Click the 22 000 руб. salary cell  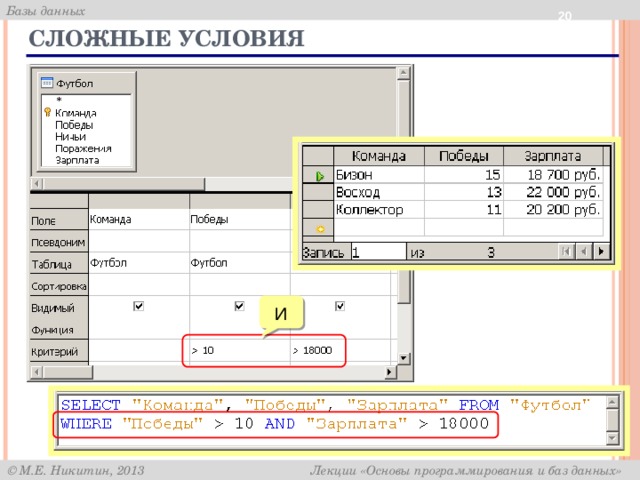coord(553,192)
